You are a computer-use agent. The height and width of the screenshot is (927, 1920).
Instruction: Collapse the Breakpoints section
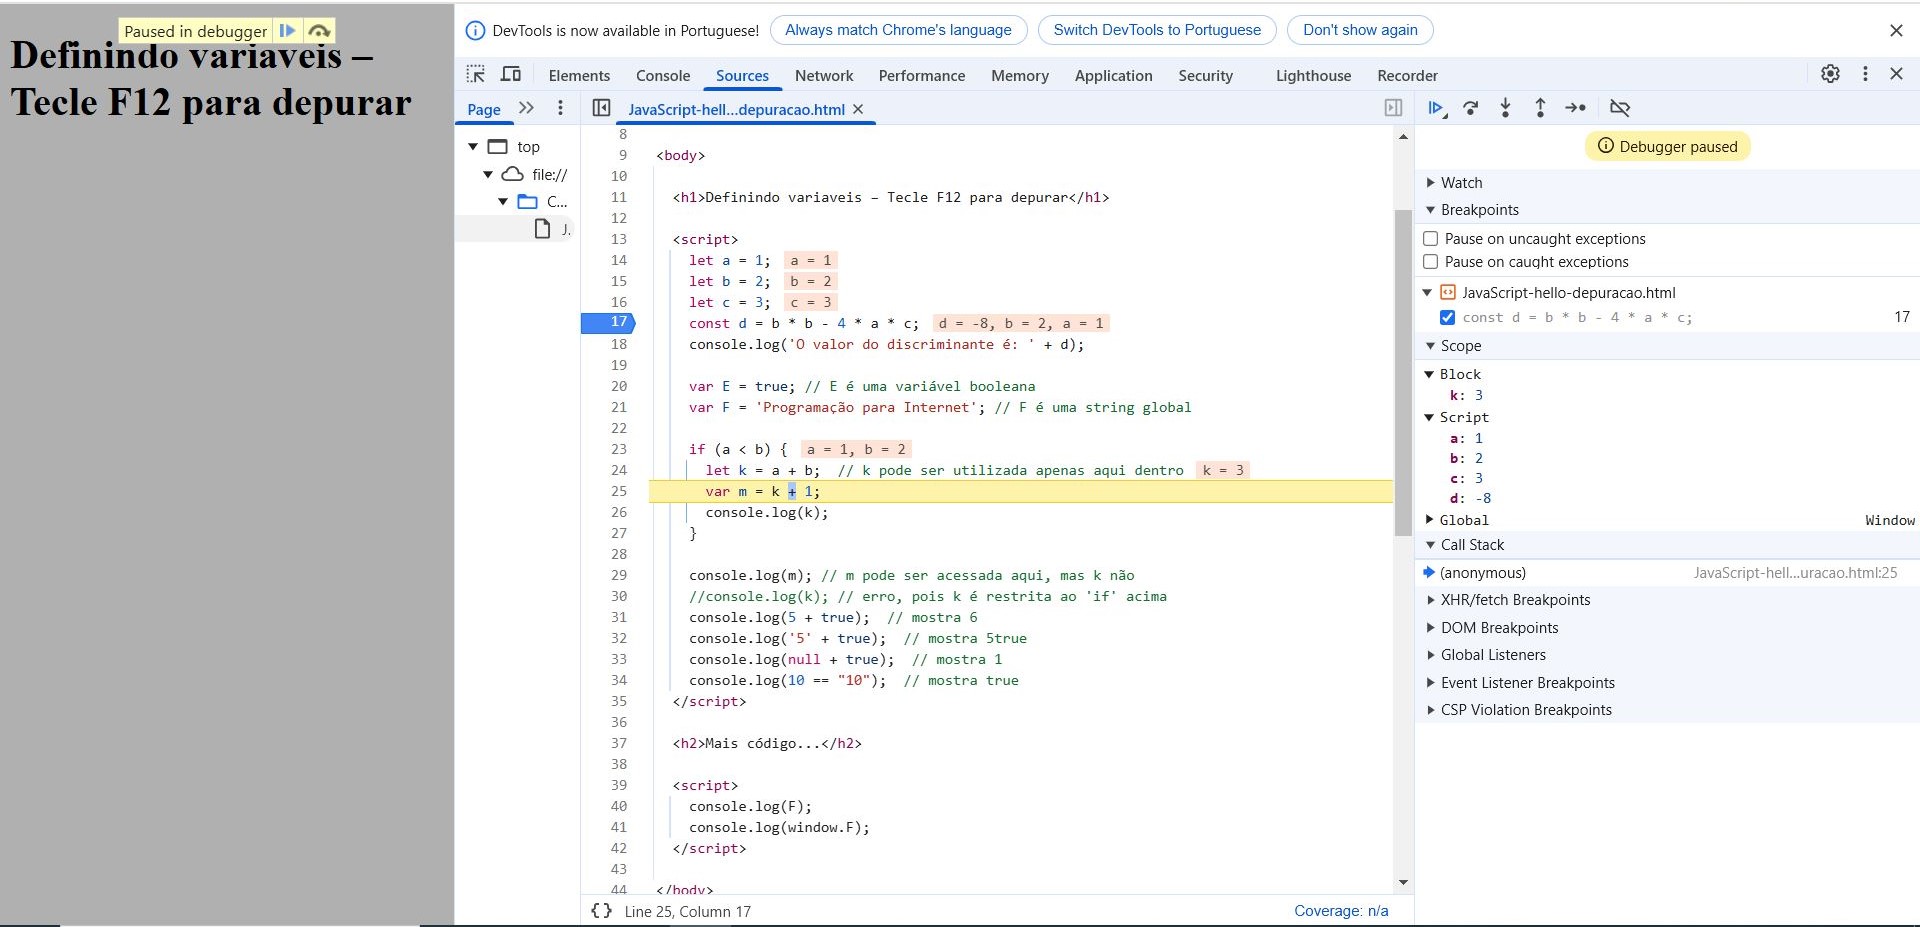tap(1431, 210)
